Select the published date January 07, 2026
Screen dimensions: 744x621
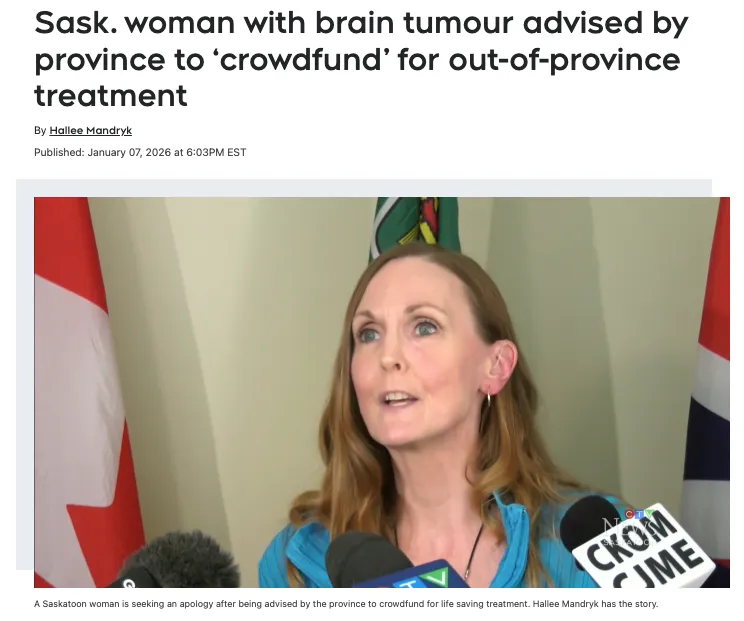(x=129, y=152)
